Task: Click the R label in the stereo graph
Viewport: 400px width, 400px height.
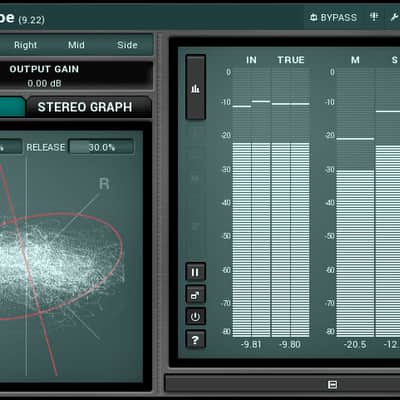Action: point(104,184)
